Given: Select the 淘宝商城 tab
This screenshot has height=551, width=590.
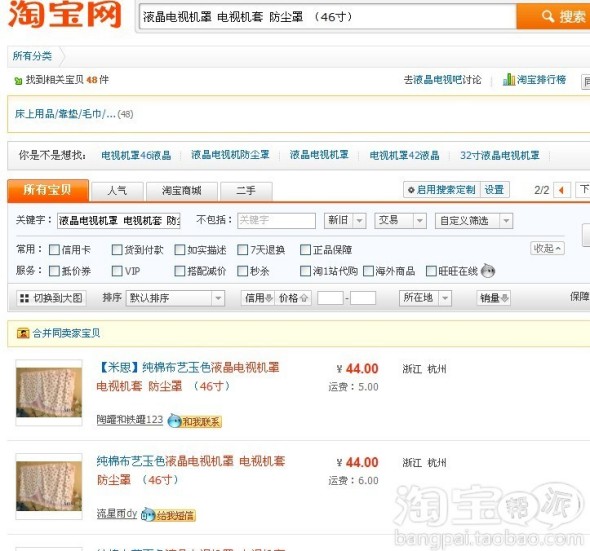Looking at the screenshot, I should click(181, 190).
